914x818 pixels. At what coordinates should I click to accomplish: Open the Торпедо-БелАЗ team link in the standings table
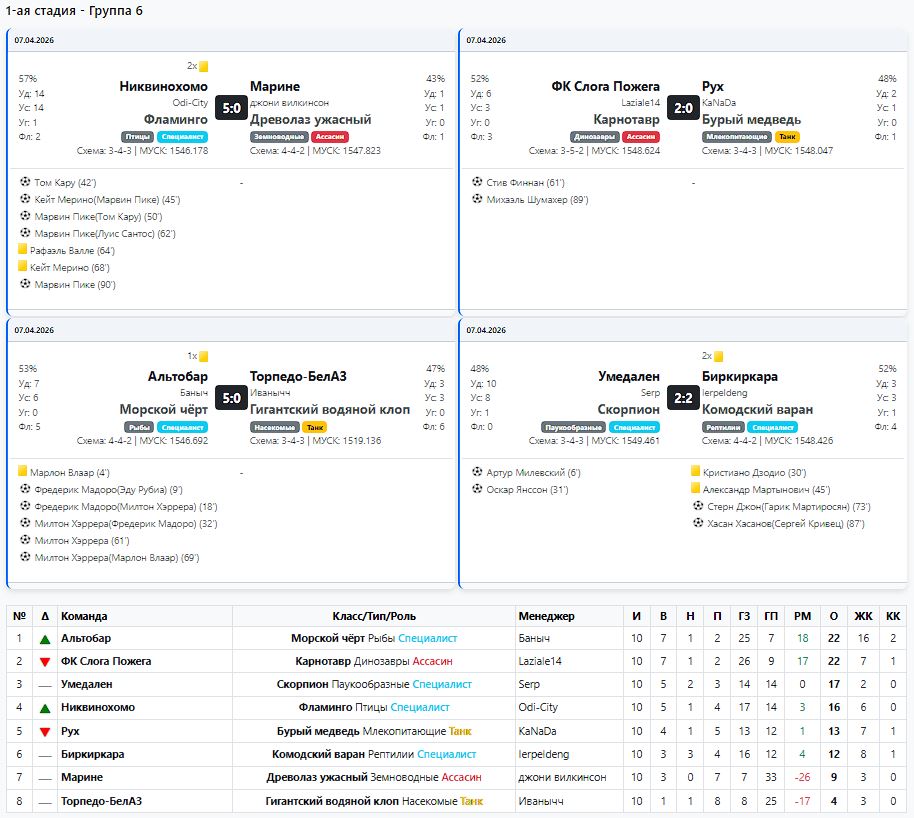click(x=101, y=801)
